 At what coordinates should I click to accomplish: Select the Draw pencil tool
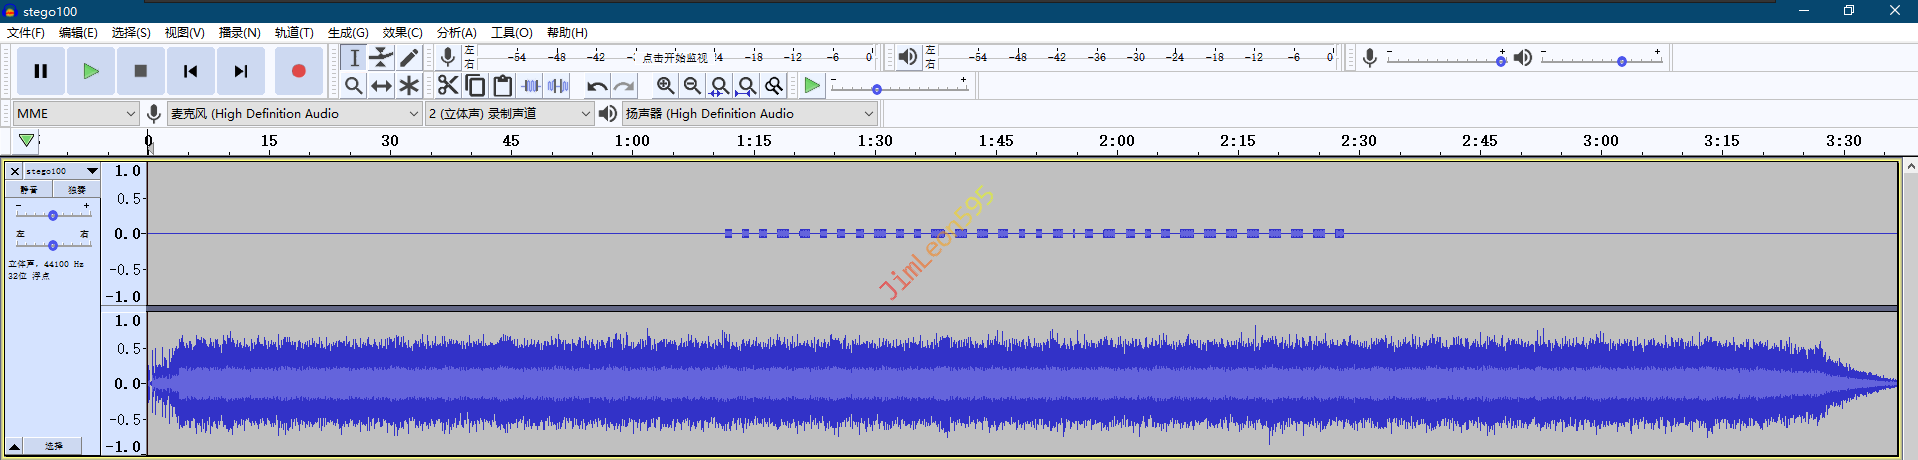tap(409, 58)
